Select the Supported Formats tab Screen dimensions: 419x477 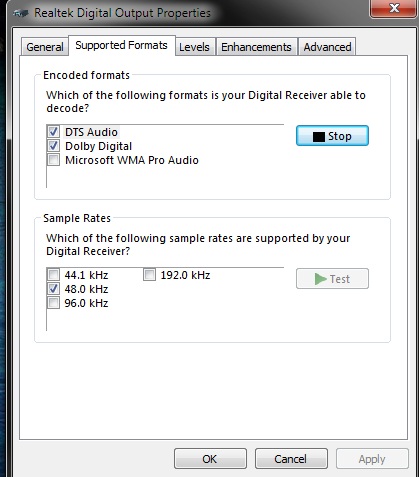122,45
